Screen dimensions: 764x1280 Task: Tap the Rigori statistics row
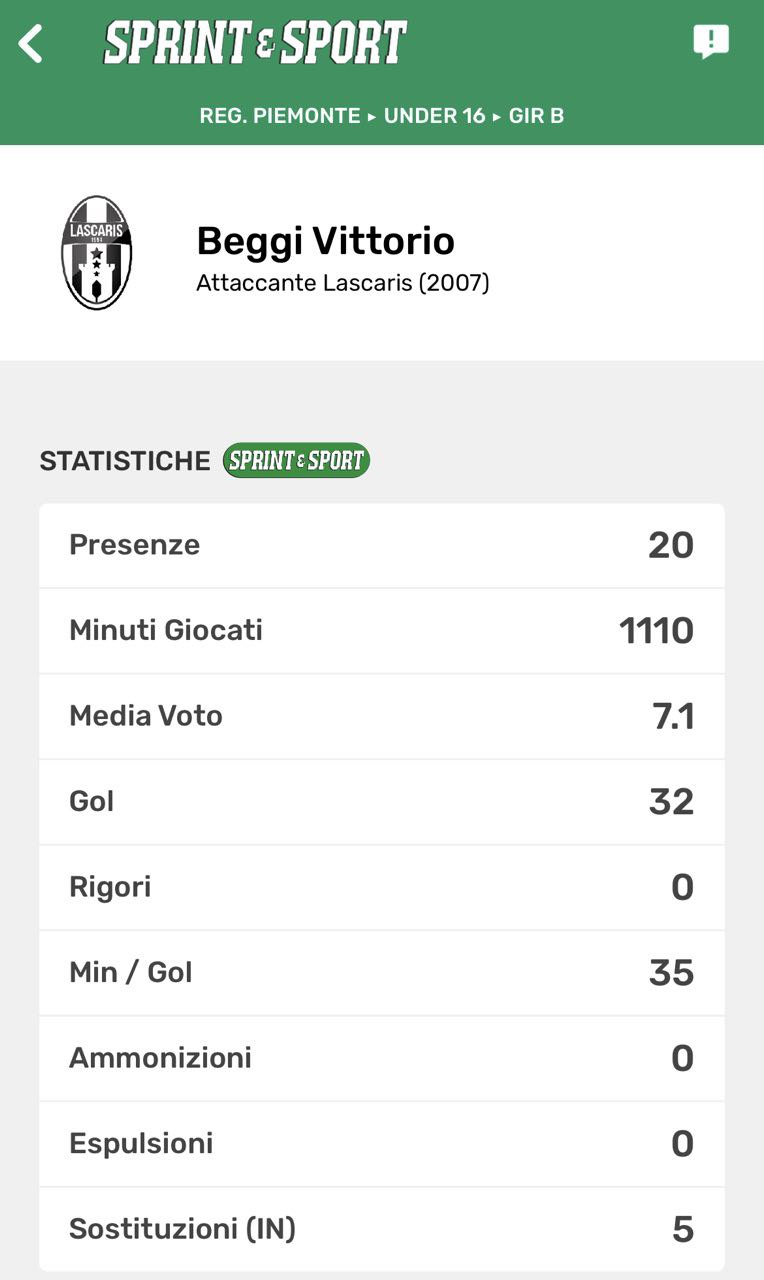click(x=382, y=887)
